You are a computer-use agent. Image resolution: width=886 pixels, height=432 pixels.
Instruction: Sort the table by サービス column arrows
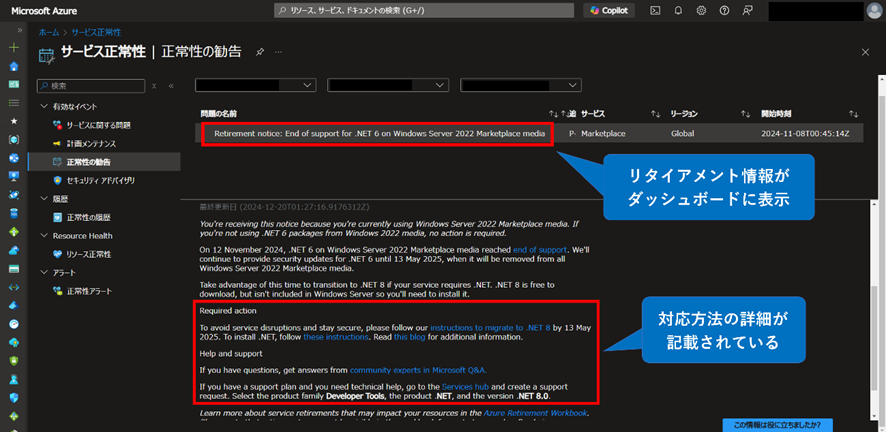coord(655,114)
